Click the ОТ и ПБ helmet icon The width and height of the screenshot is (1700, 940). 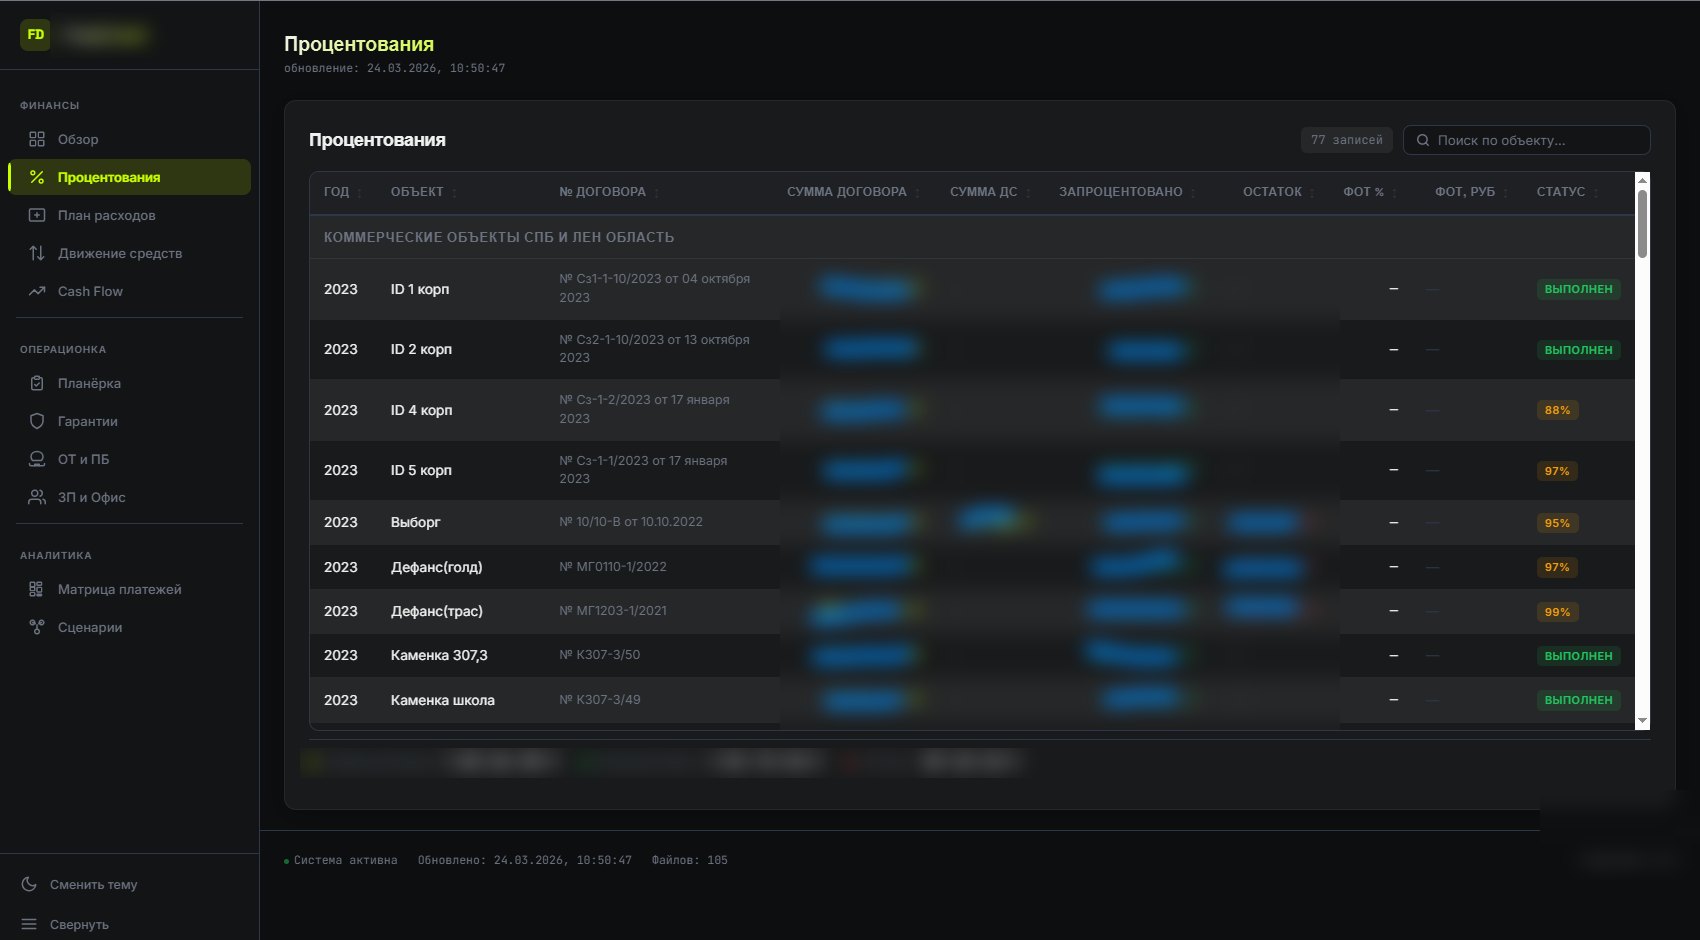(37, 459)
